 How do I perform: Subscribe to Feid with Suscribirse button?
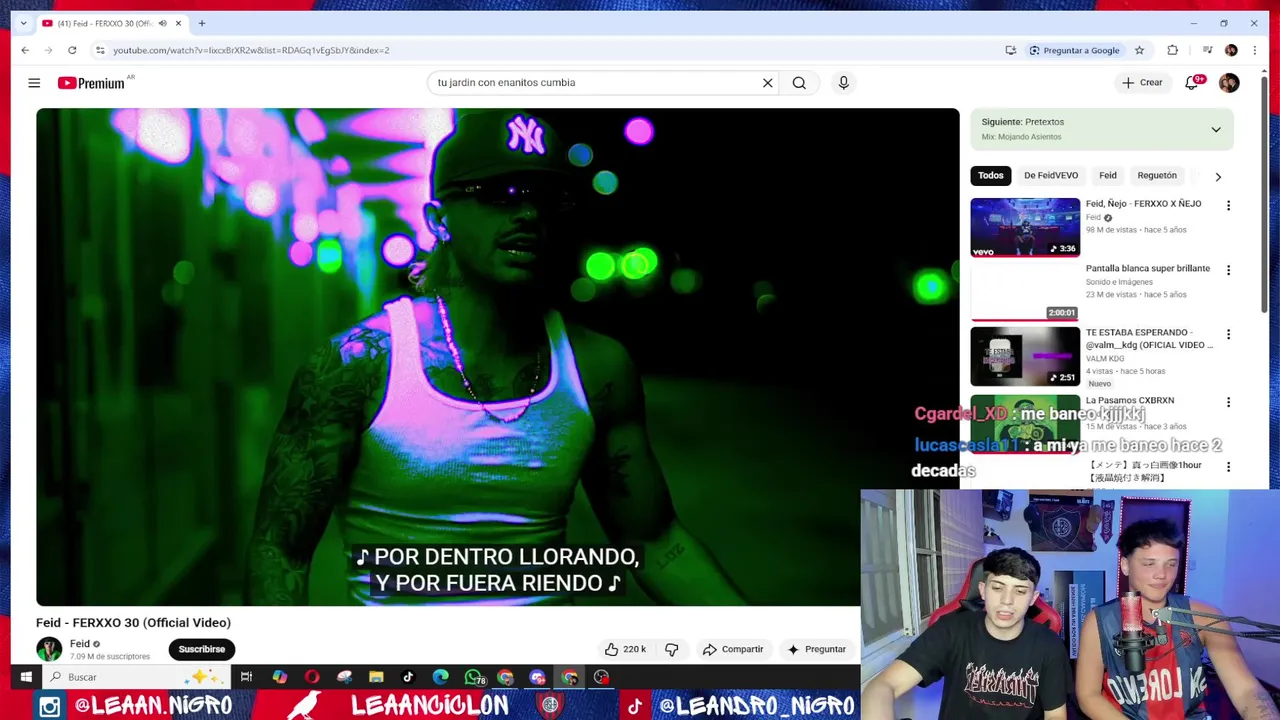pyautogui.click(x=201, y=649)
